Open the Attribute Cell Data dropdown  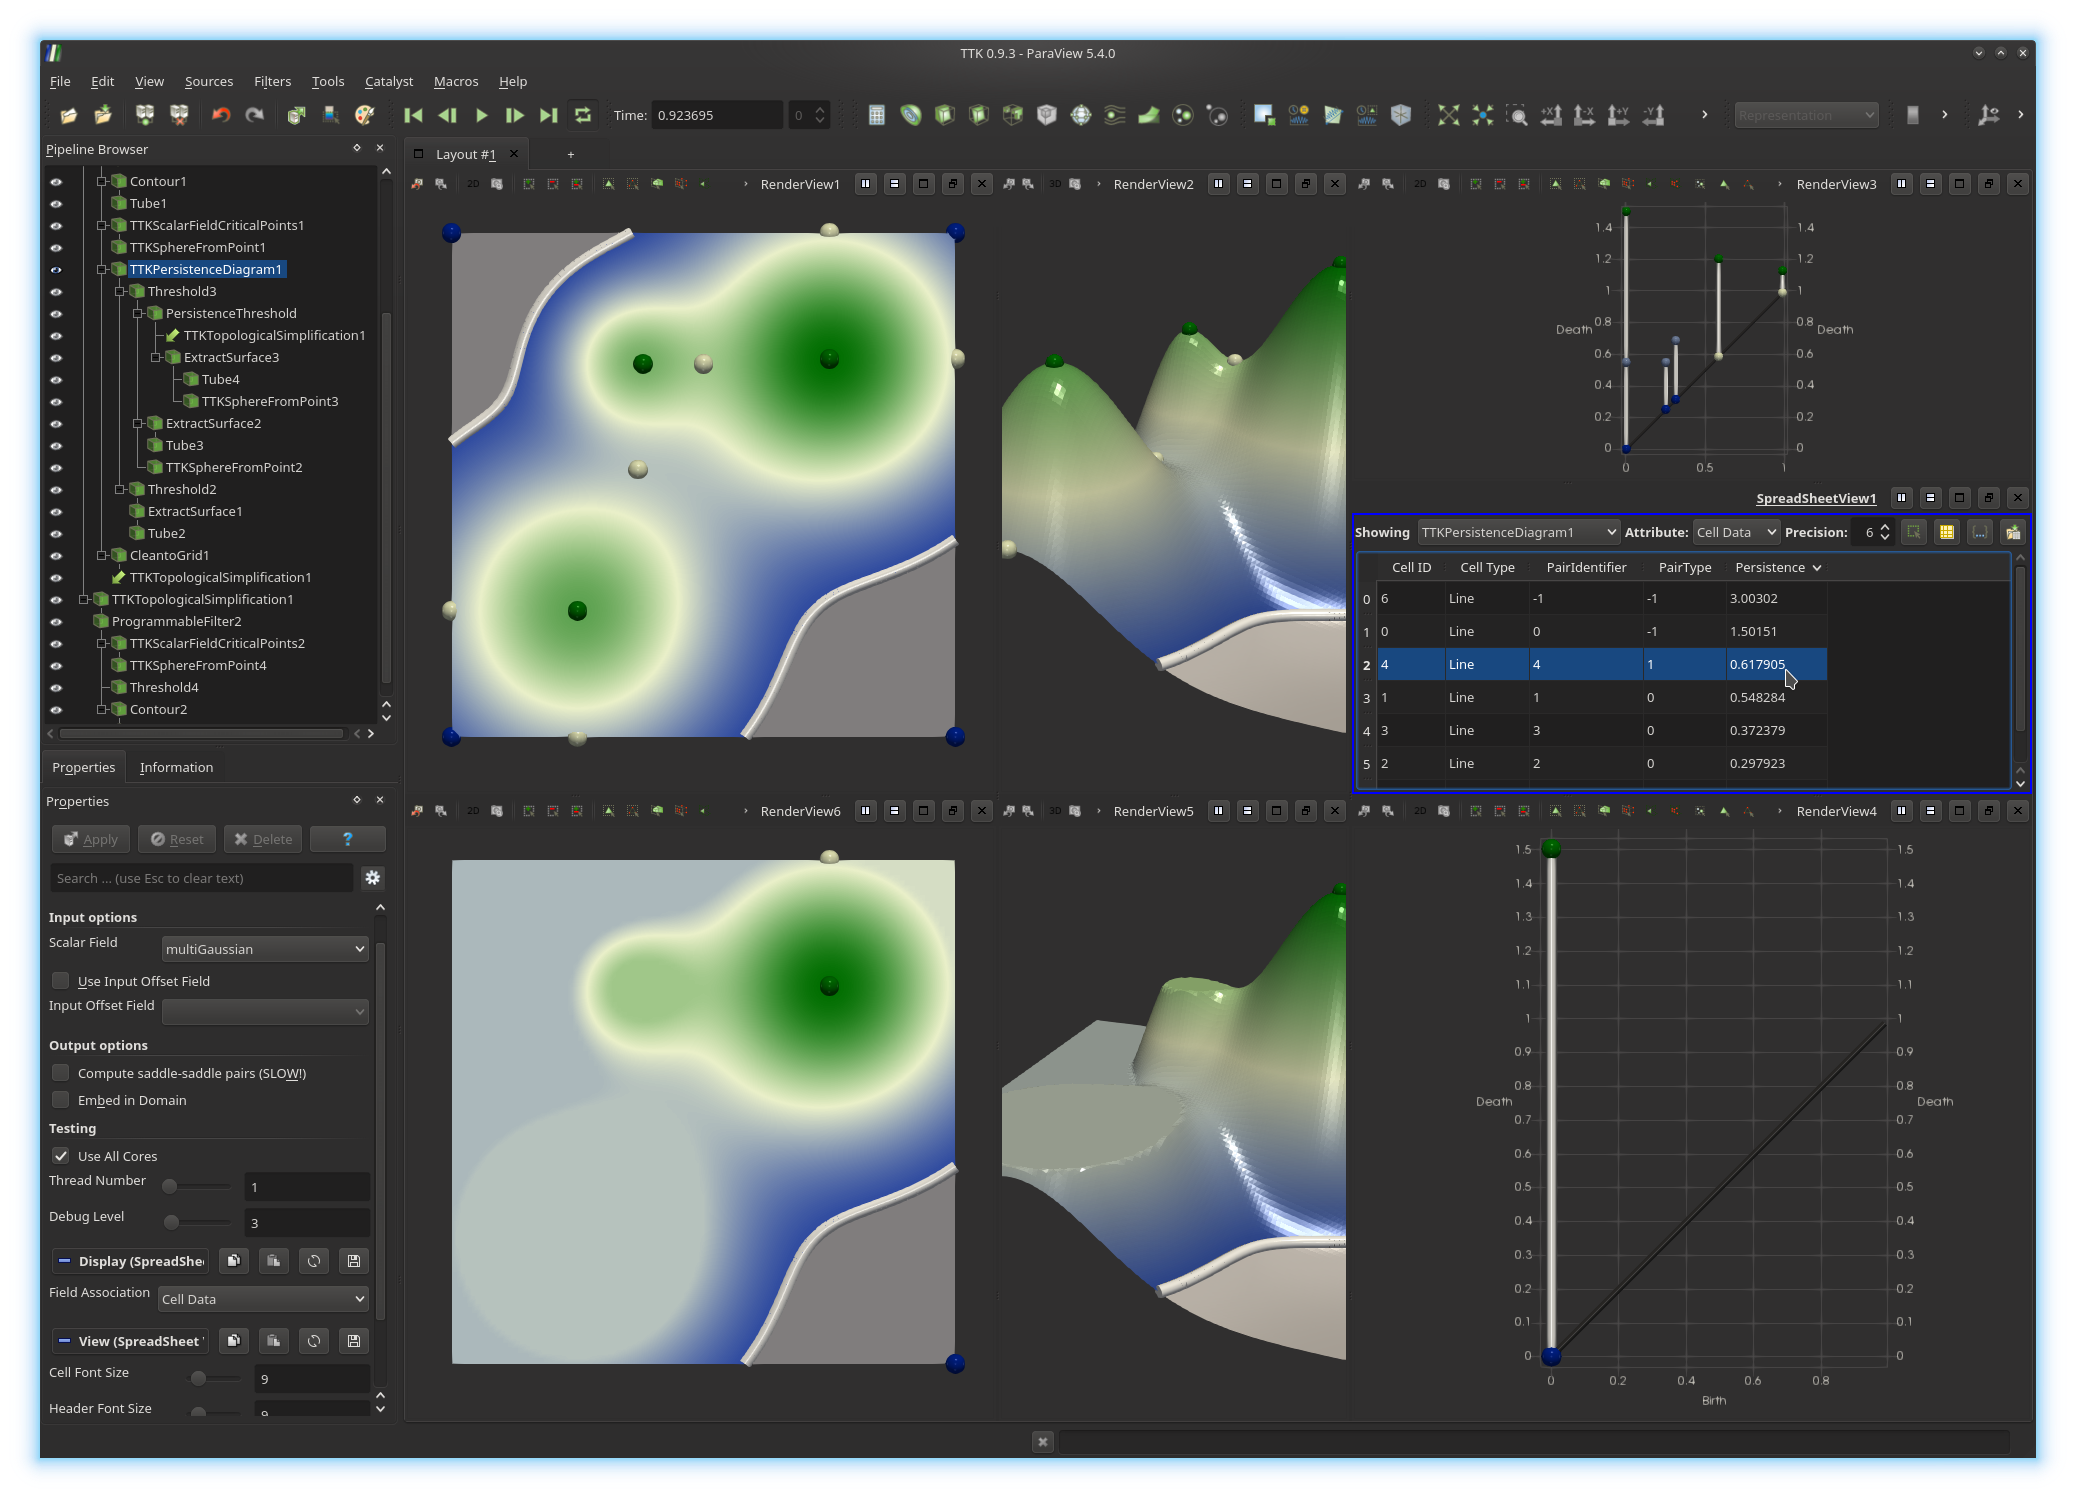(1736, 533)
